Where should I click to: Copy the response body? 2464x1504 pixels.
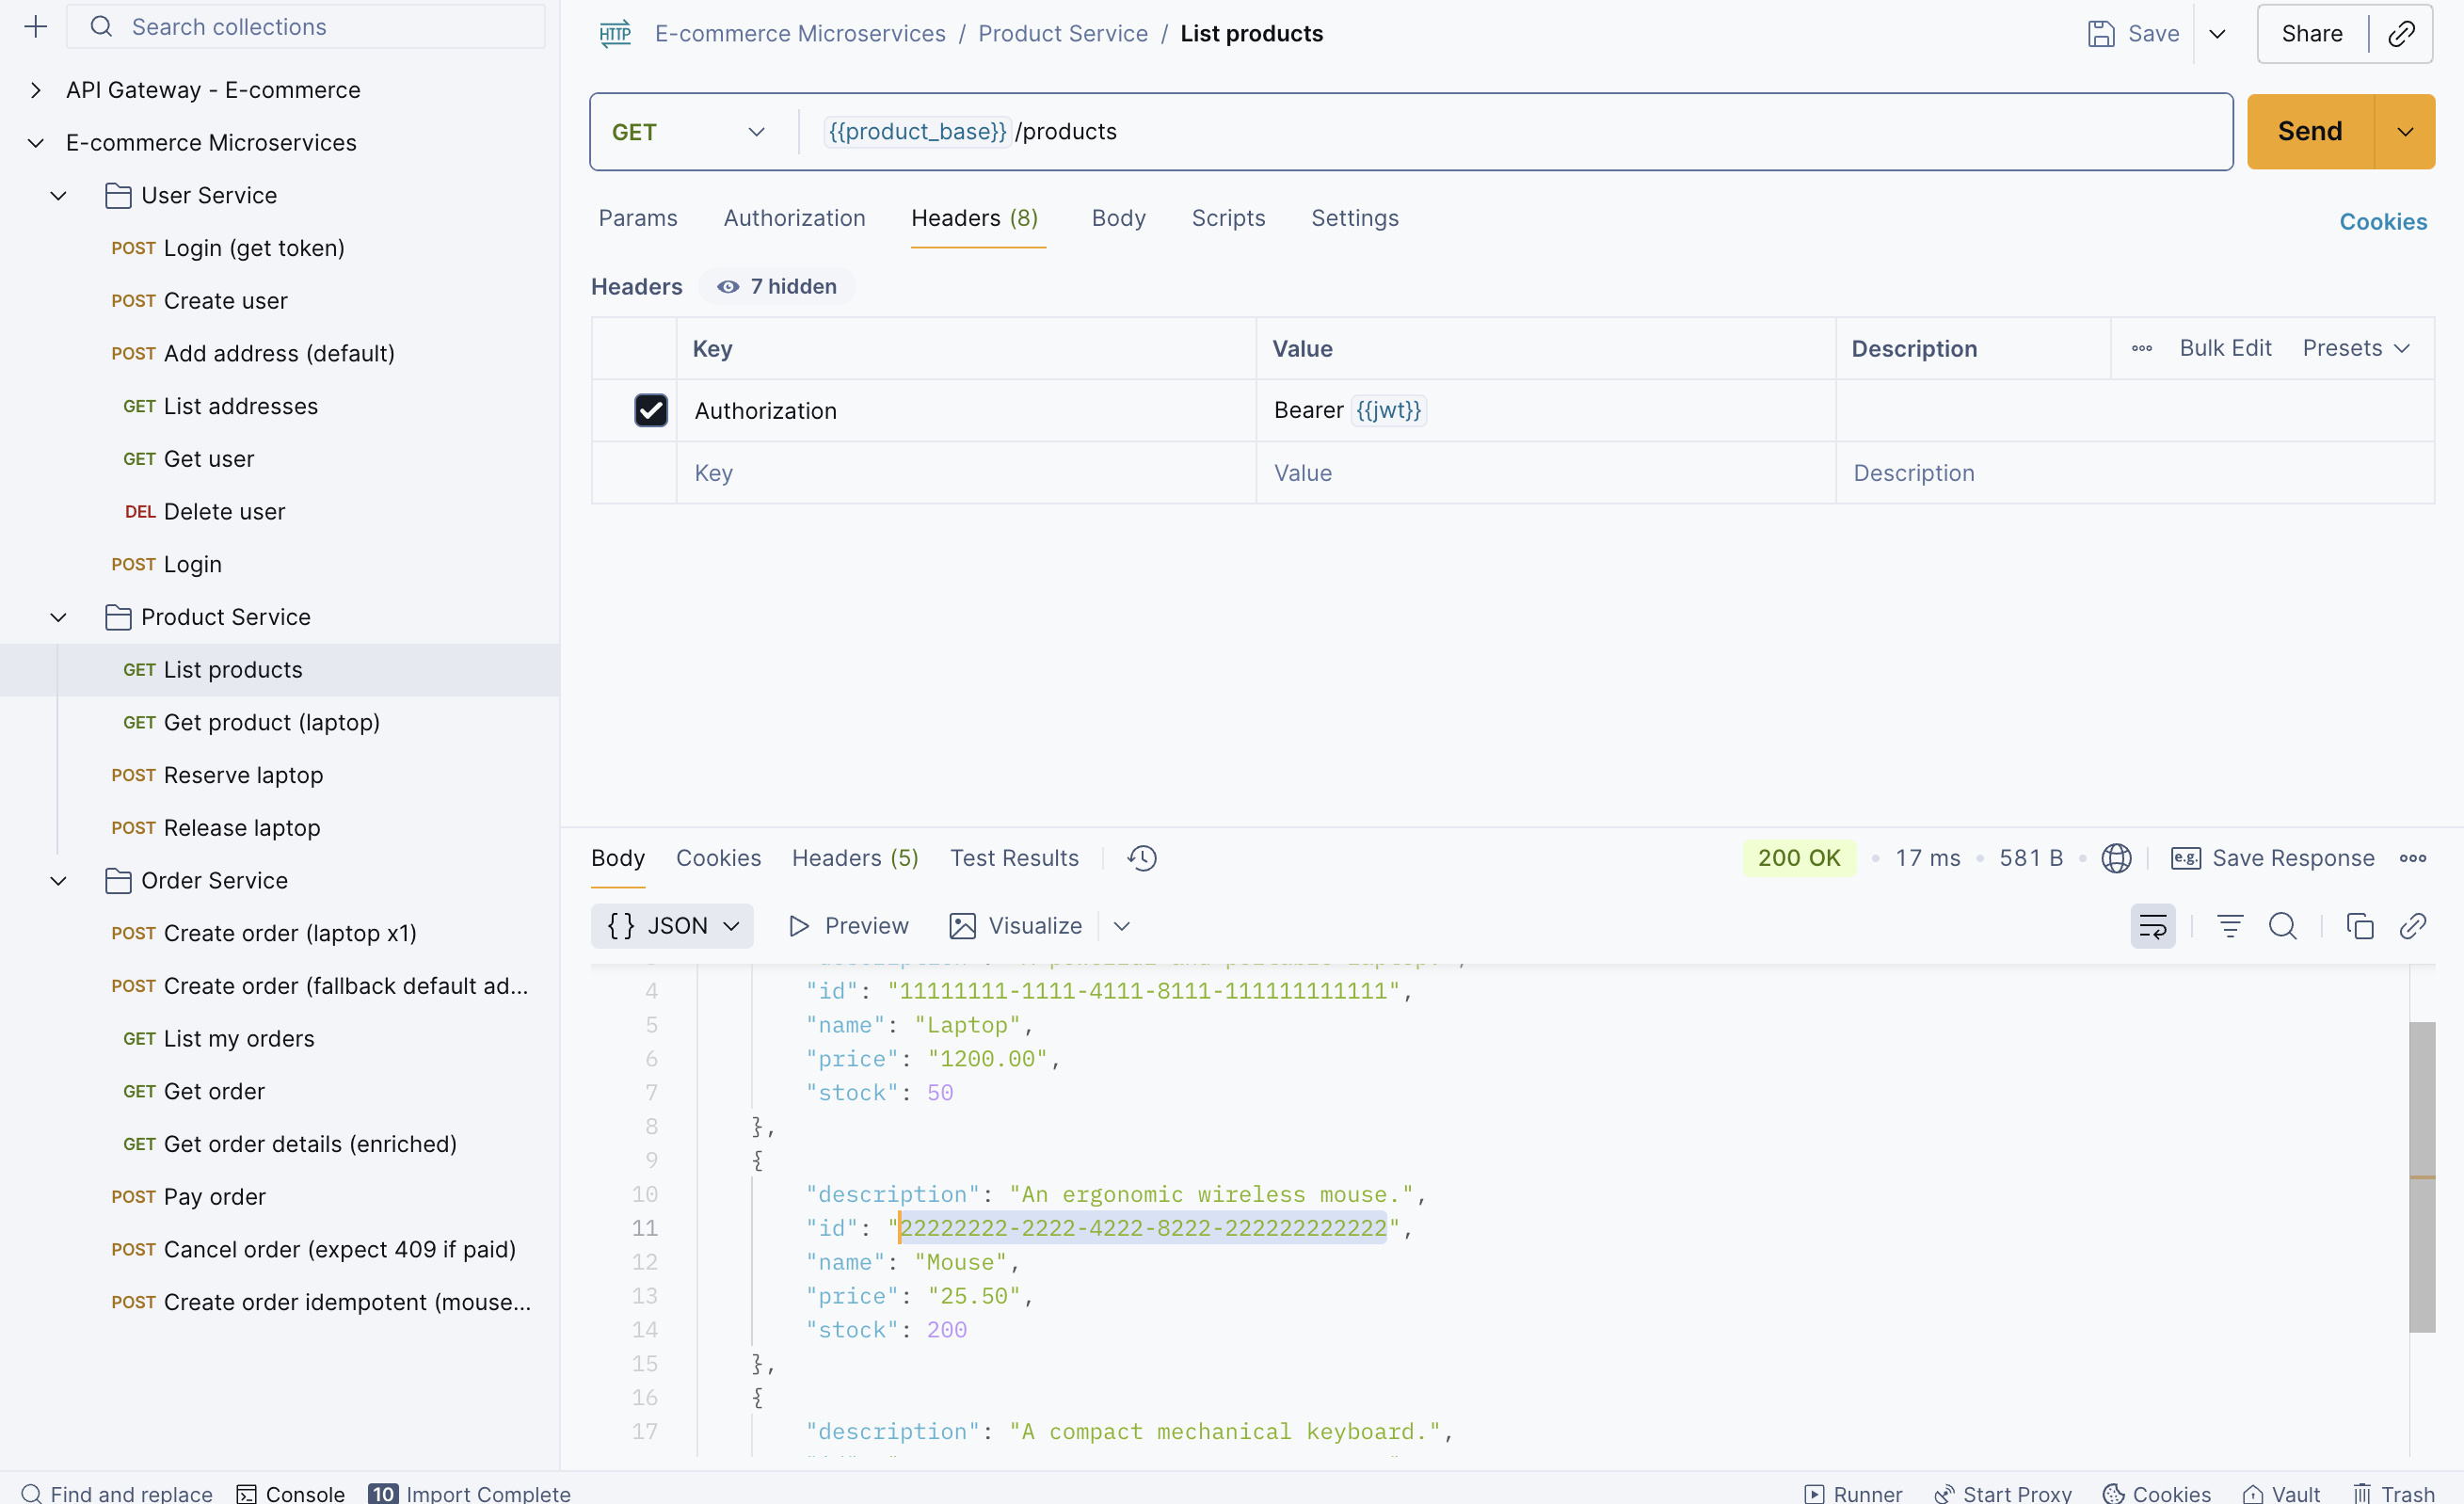click(x=2360, y=926)
